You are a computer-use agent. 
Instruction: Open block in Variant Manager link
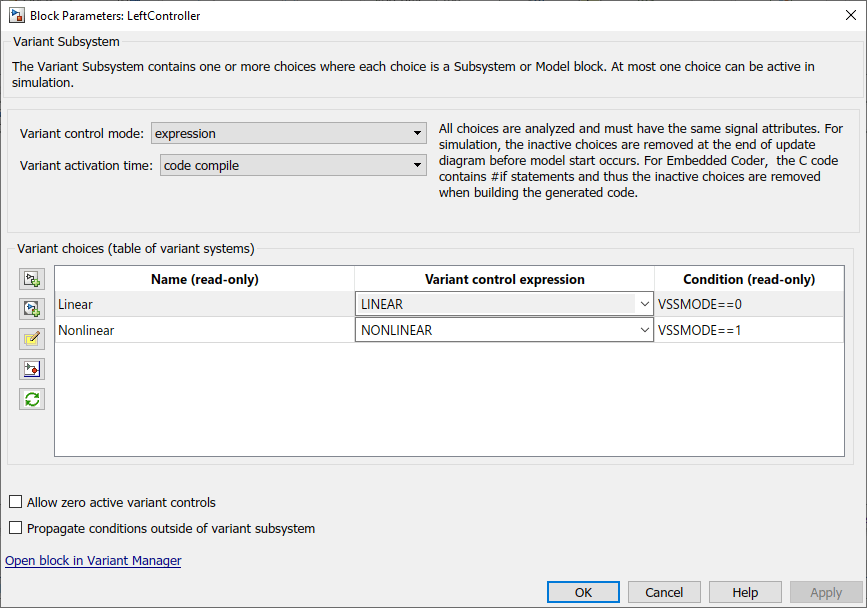93,561
